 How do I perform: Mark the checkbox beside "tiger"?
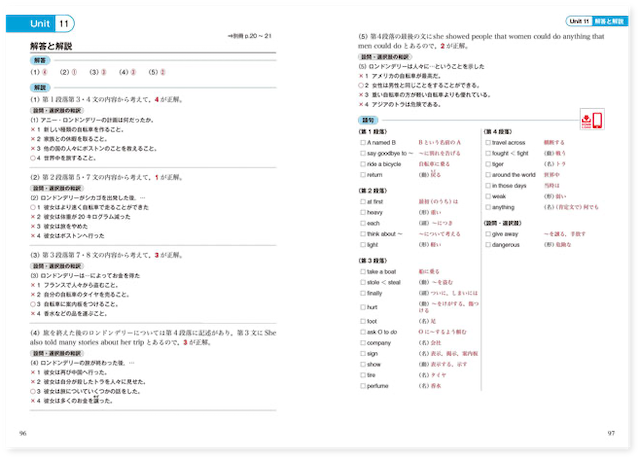point(488,164)
